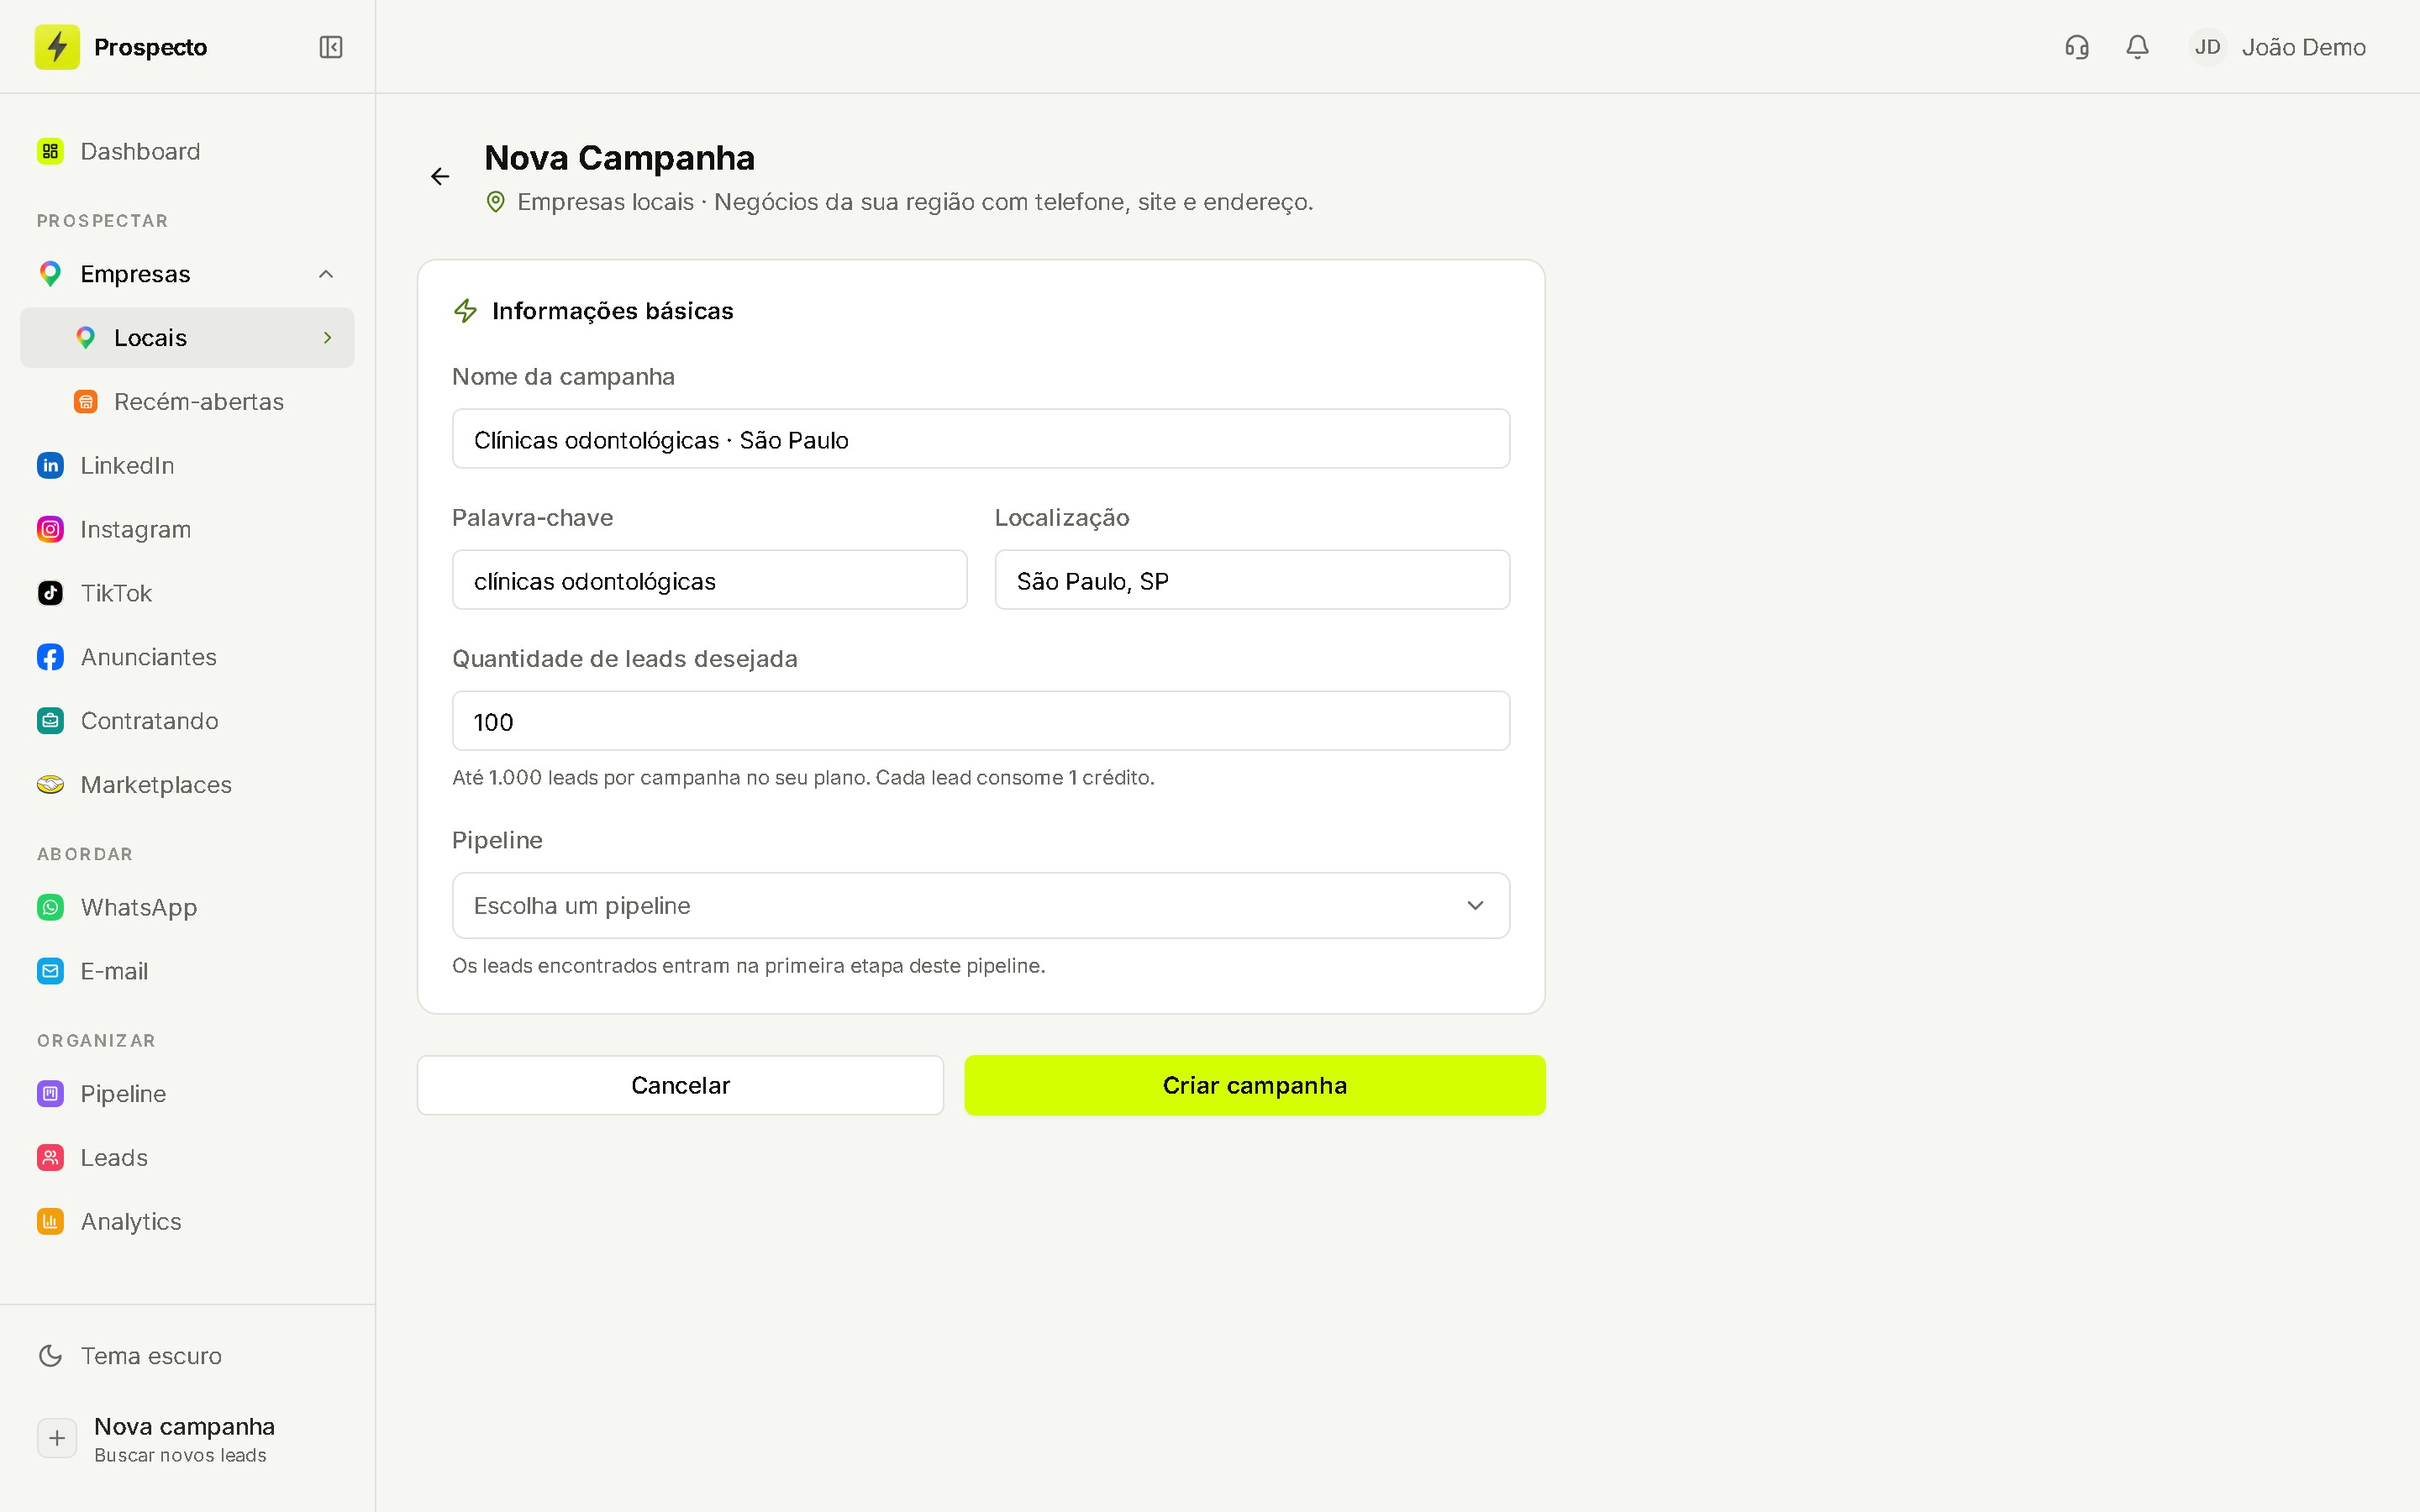Viewport: 2420px width, 1512px height.
Task: Open notifications bell icon
Action: [2137, 47]
